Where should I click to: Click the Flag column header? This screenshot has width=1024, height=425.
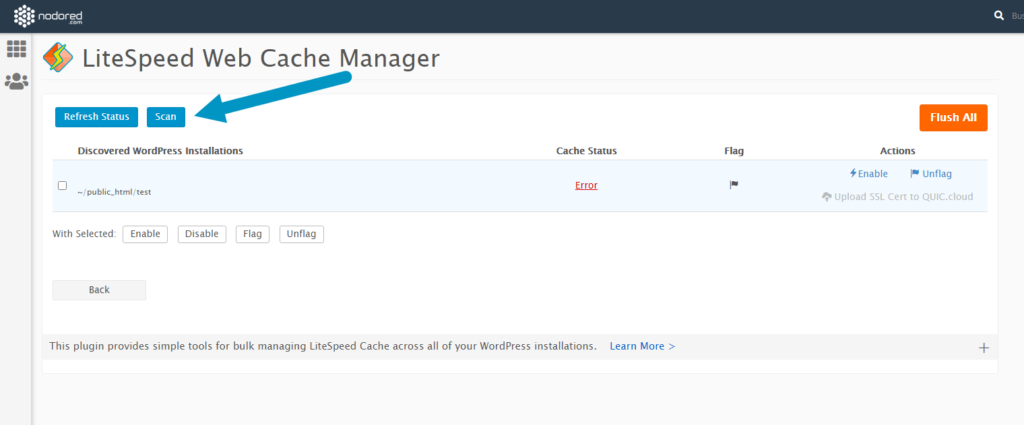pyautogui.click(x=734, y=151)
